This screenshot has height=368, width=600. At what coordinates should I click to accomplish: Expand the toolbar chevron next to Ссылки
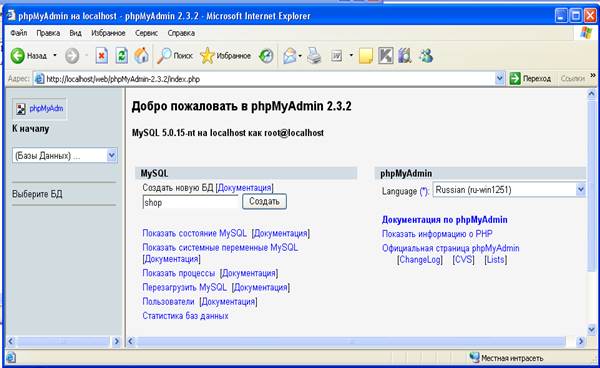point(593,76)
